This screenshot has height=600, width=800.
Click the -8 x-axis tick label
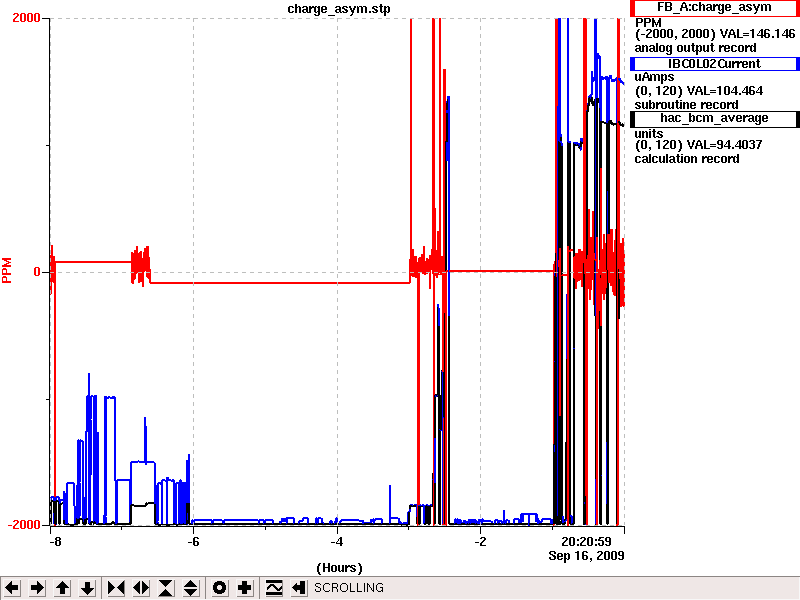tap(55, 542)
